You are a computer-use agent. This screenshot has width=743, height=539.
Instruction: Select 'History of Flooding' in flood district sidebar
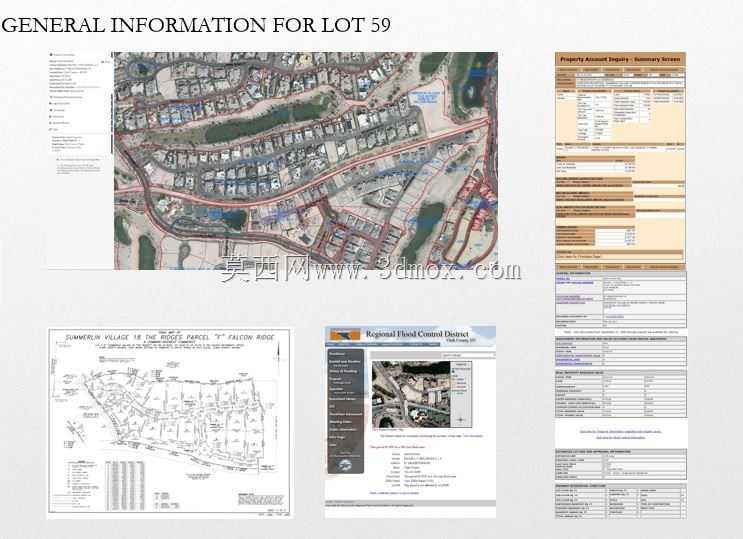(345, 371)
